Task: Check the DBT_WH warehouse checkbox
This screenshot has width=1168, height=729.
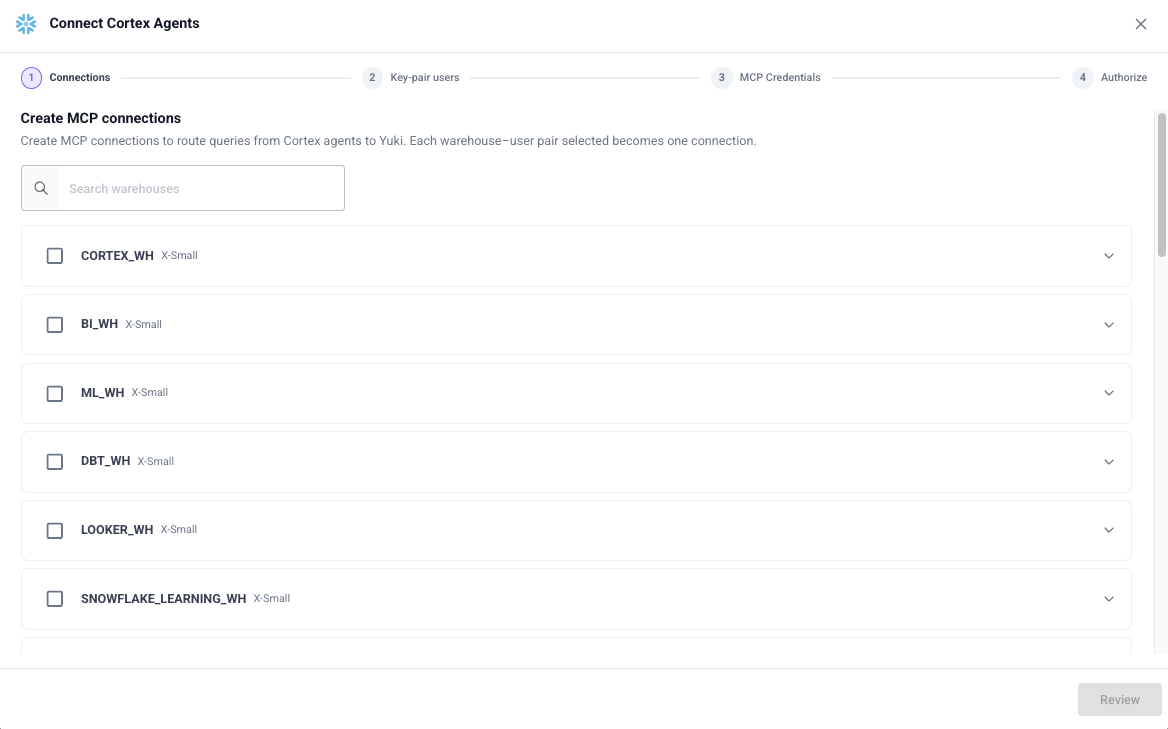Action: pyautogui.click(x=54, y=462)
